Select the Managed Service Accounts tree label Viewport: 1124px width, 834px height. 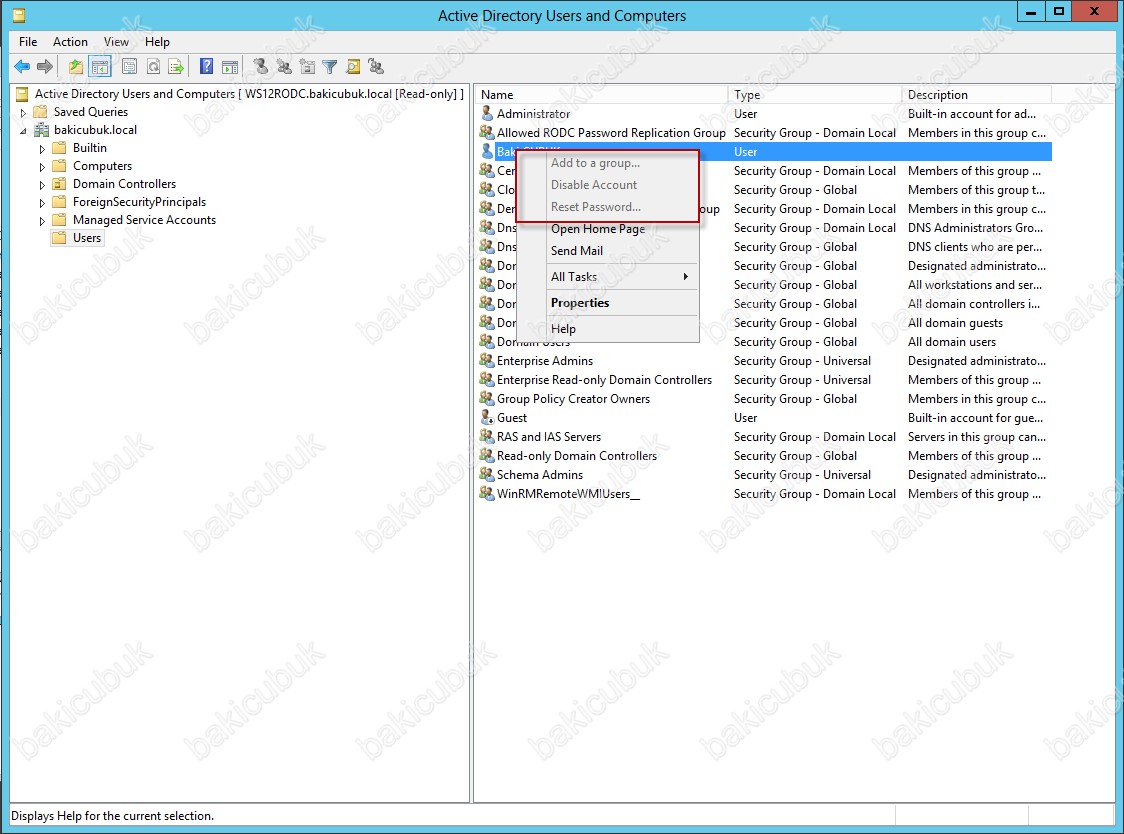(144, 220)
